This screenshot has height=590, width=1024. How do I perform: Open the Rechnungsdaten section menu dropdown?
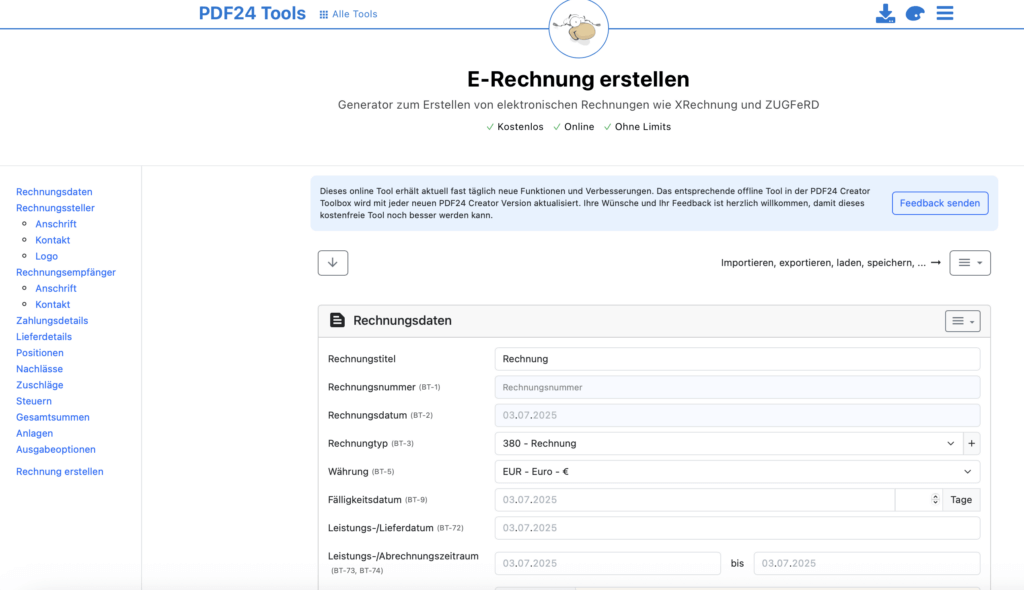click(962, 321)
